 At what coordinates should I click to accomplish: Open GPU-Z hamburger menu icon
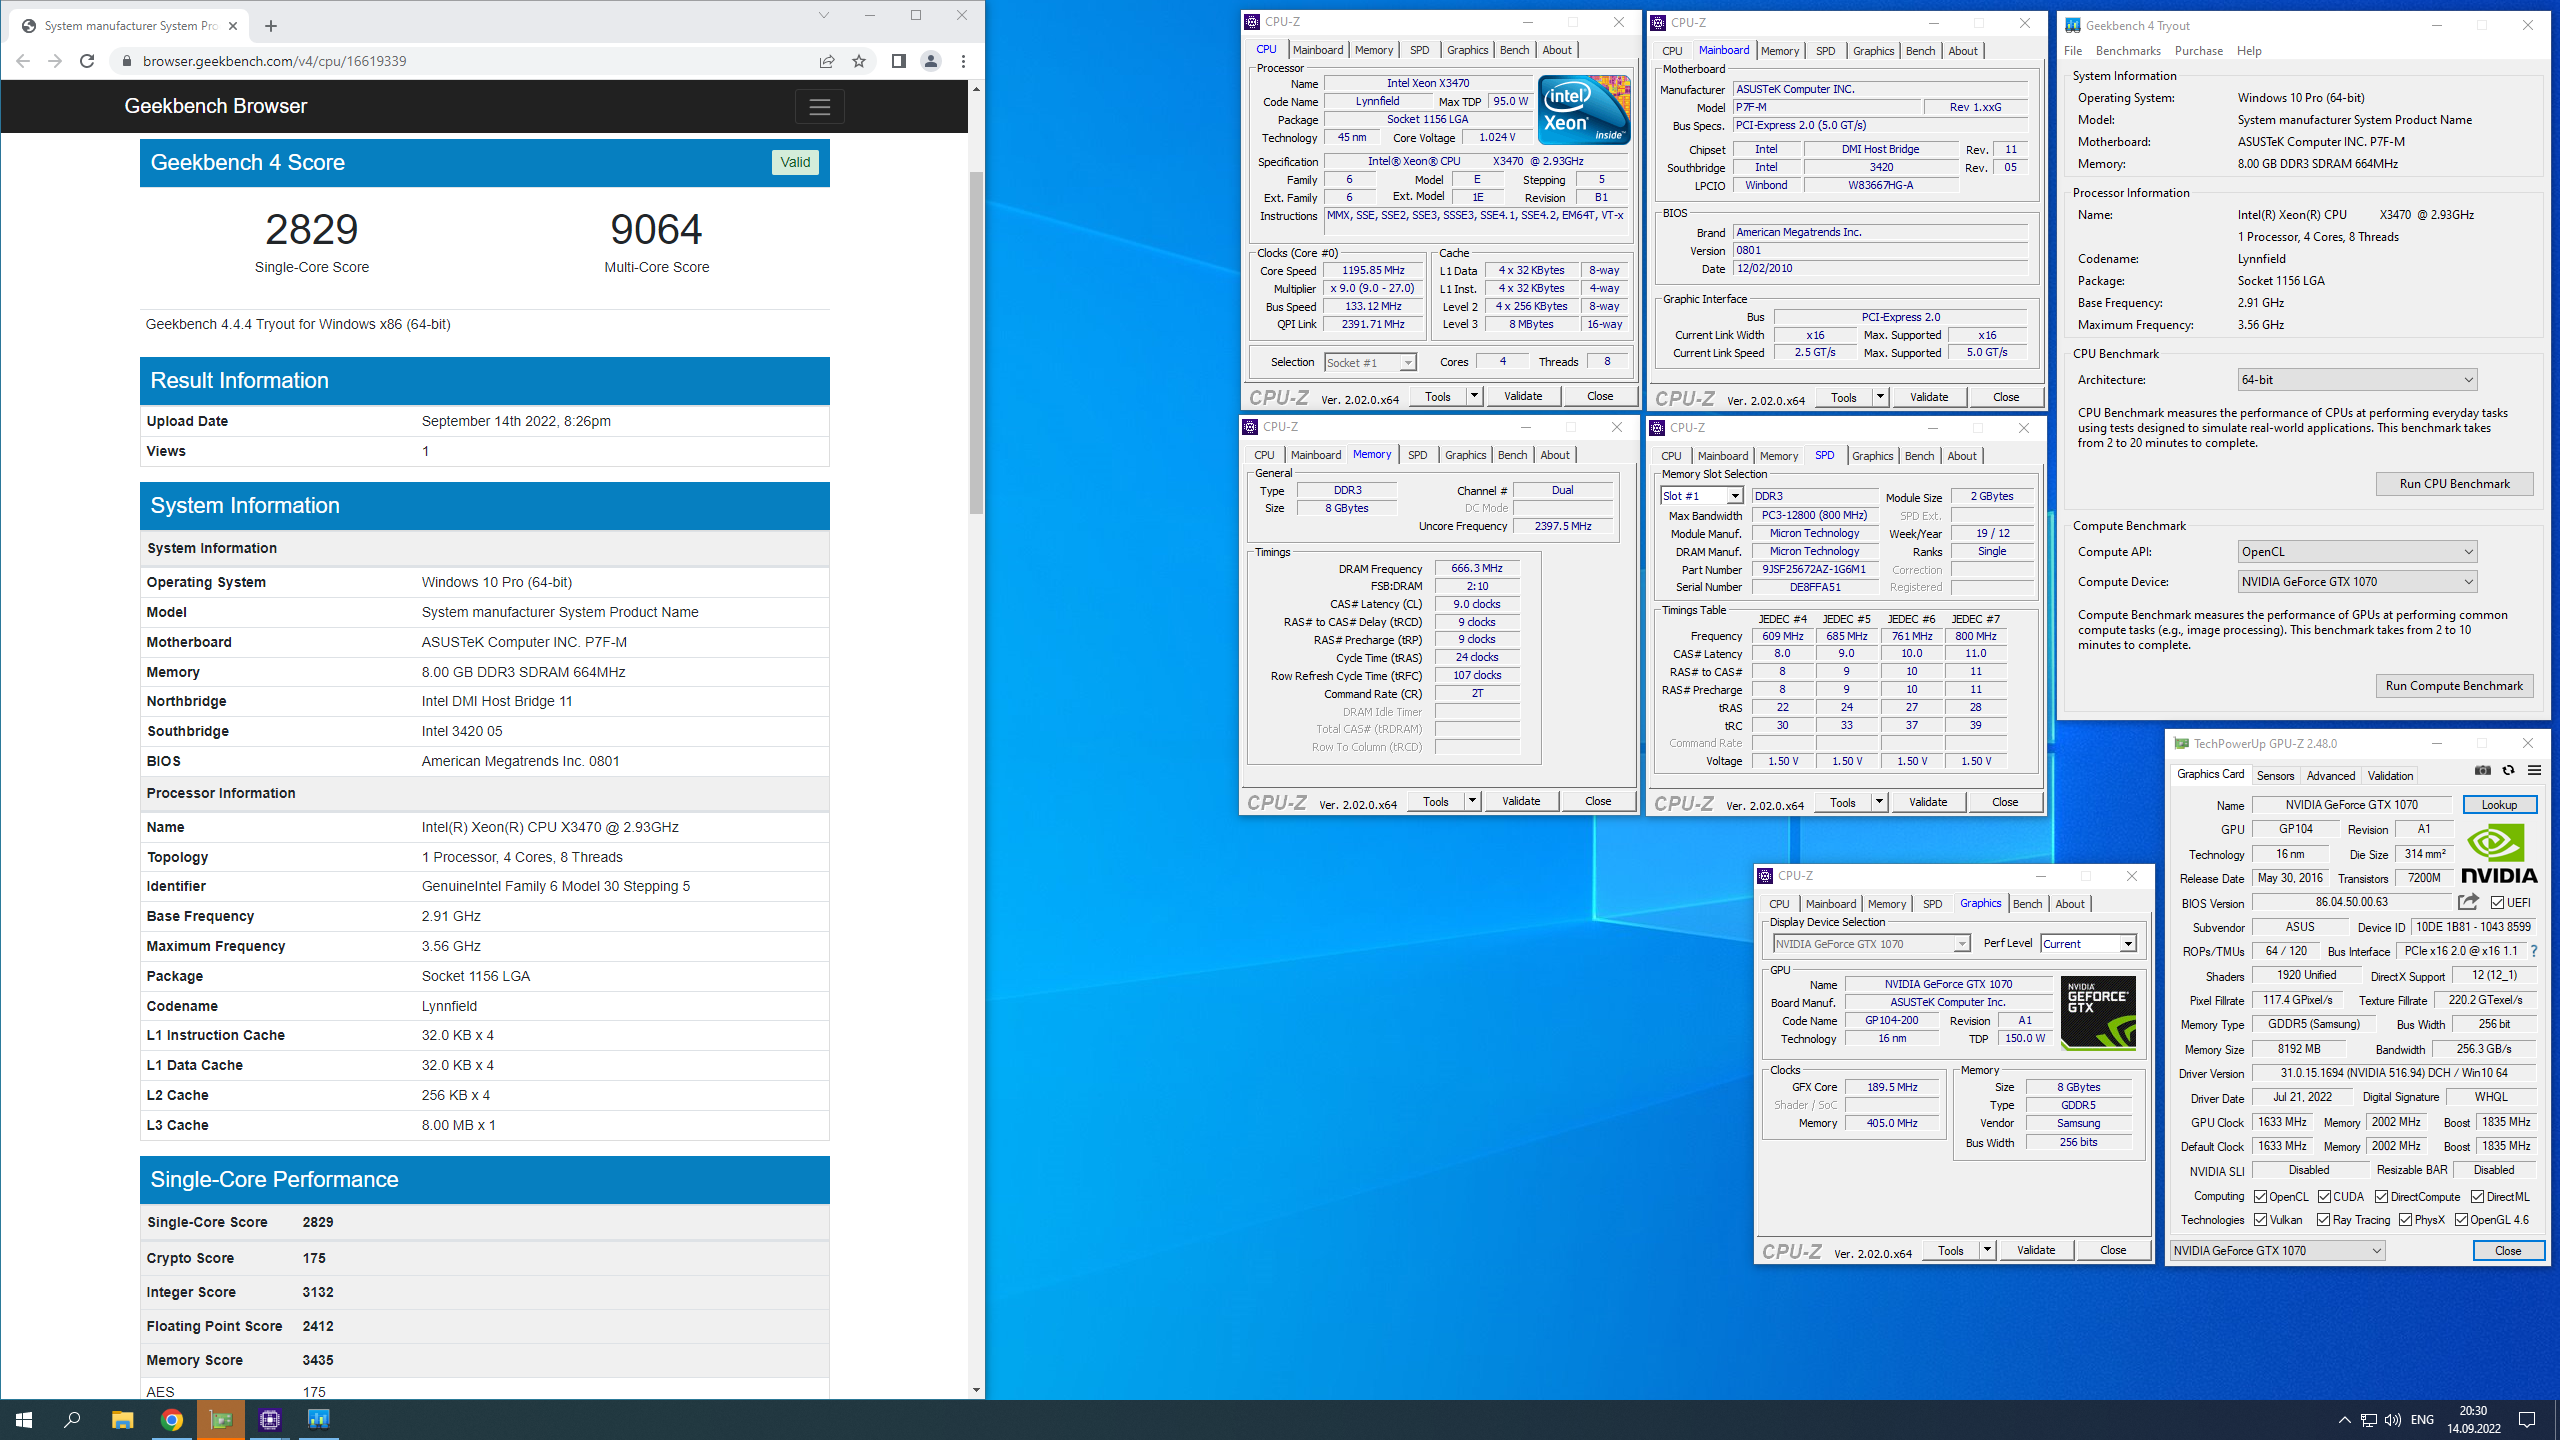point(2534,770)
